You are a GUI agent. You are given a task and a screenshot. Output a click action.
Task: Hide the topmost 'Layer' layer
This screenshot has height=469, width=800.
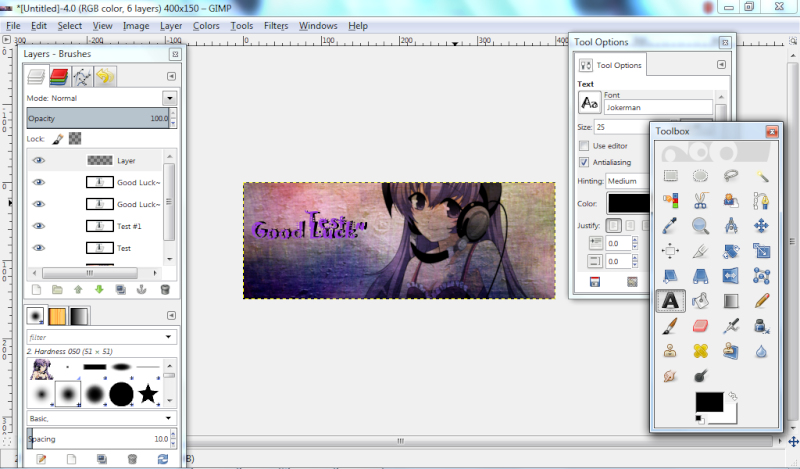[x=38, y=160]
